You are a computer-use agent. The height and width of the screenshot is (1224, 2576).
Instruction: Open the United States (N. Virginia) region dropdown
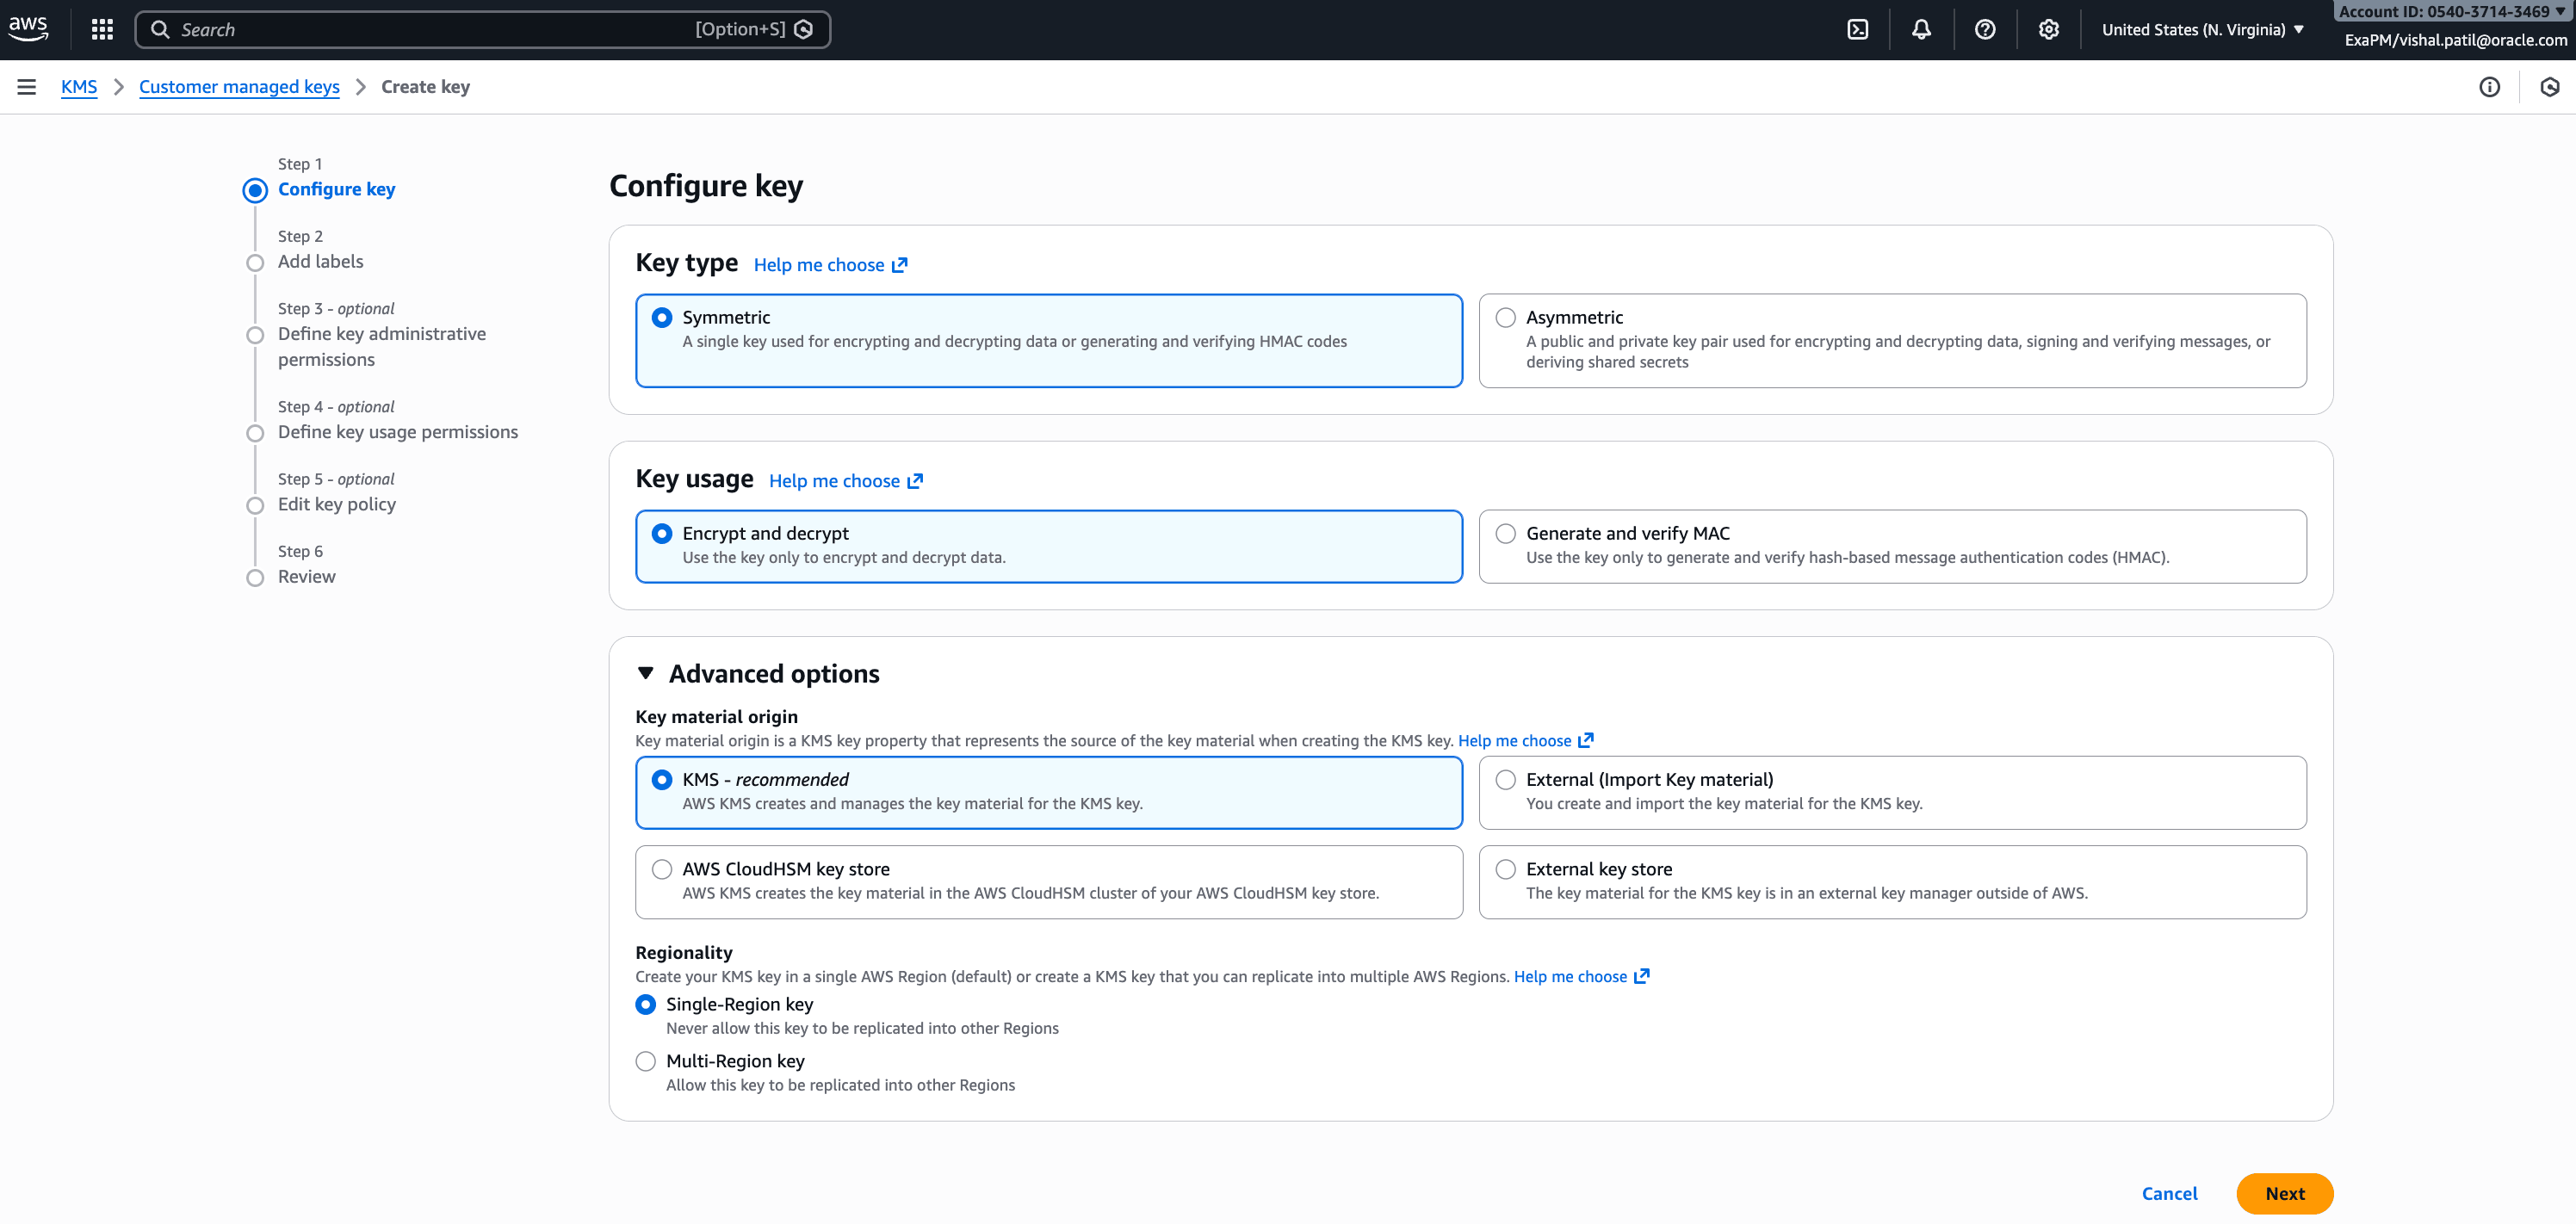(2202, 29)
